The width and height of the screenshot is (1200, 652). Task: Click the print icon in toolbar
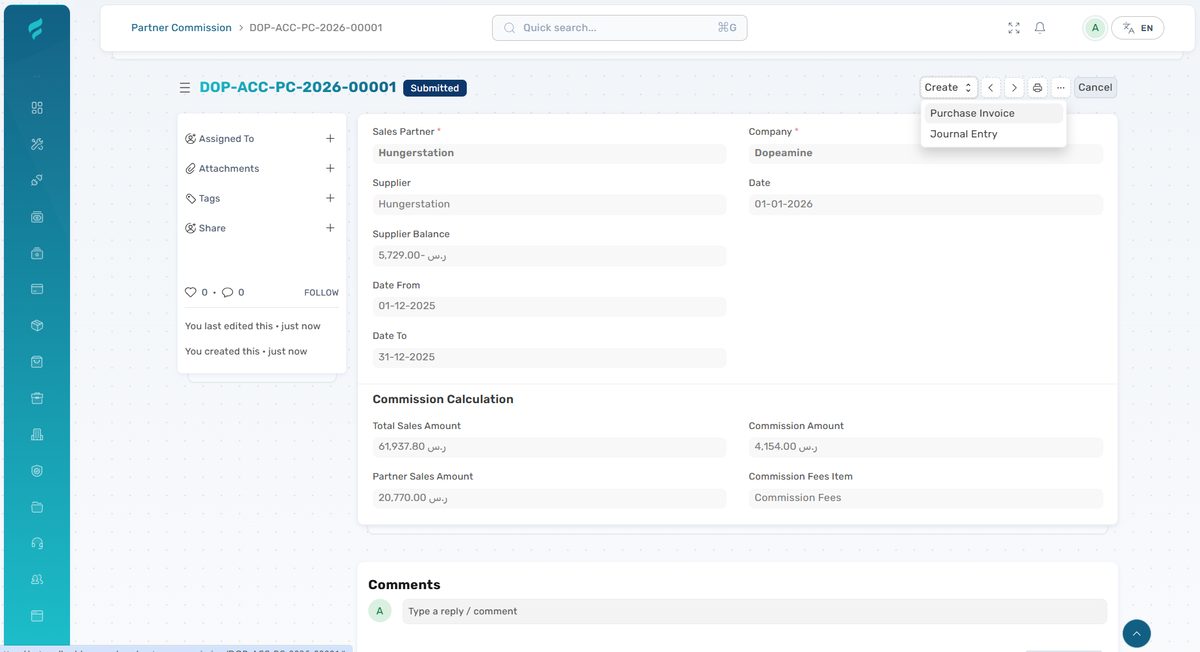(x=1037, y=88)
